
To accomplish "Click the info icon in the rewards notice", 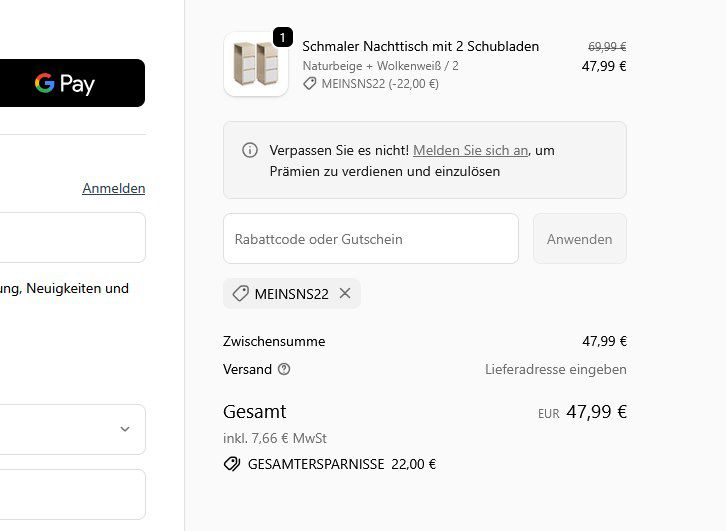I will pos(250,150).
